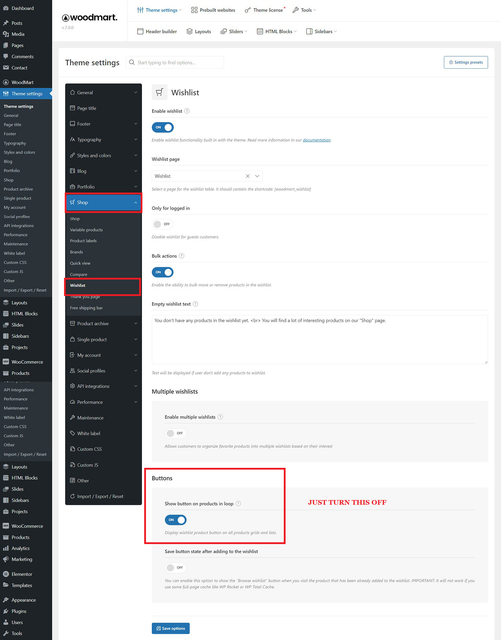Viewport: 501px width, 640px height.
Task: Open Header builder in top navigation
Action: click(157, 31)
